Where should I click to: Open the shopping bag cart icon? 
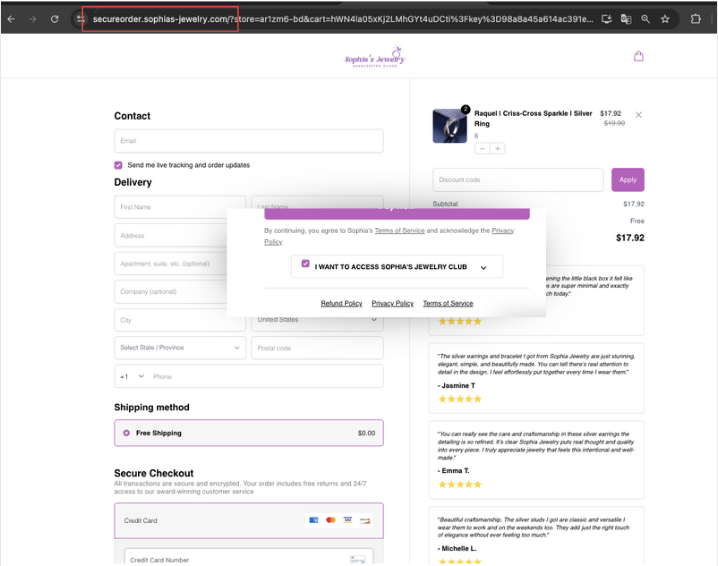[x=638, y=56]
